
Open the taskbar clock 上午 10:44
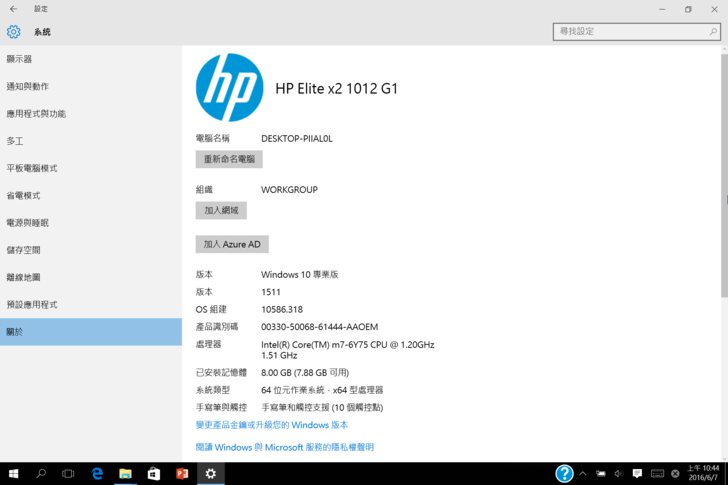(x=703, y=473)
